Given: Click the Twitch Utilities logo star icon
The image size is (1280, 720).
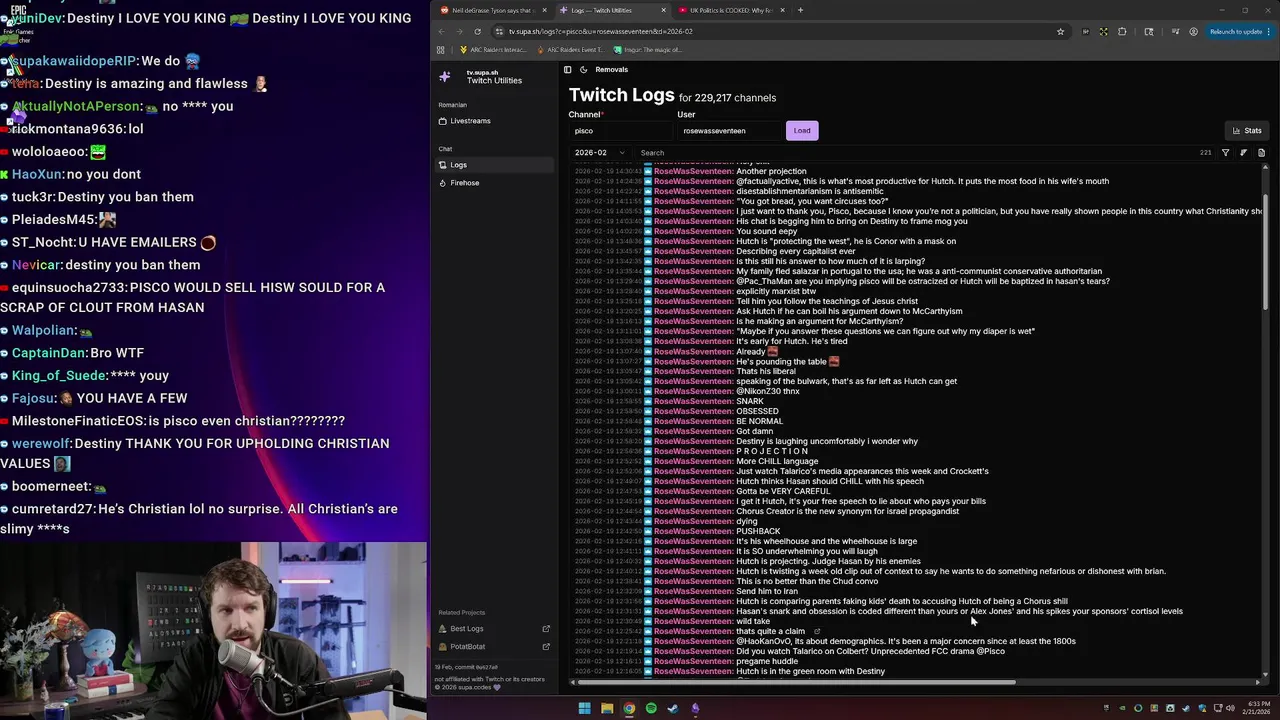Looking at the screenshot, I should pyautogui.click(x=445, y=76).
